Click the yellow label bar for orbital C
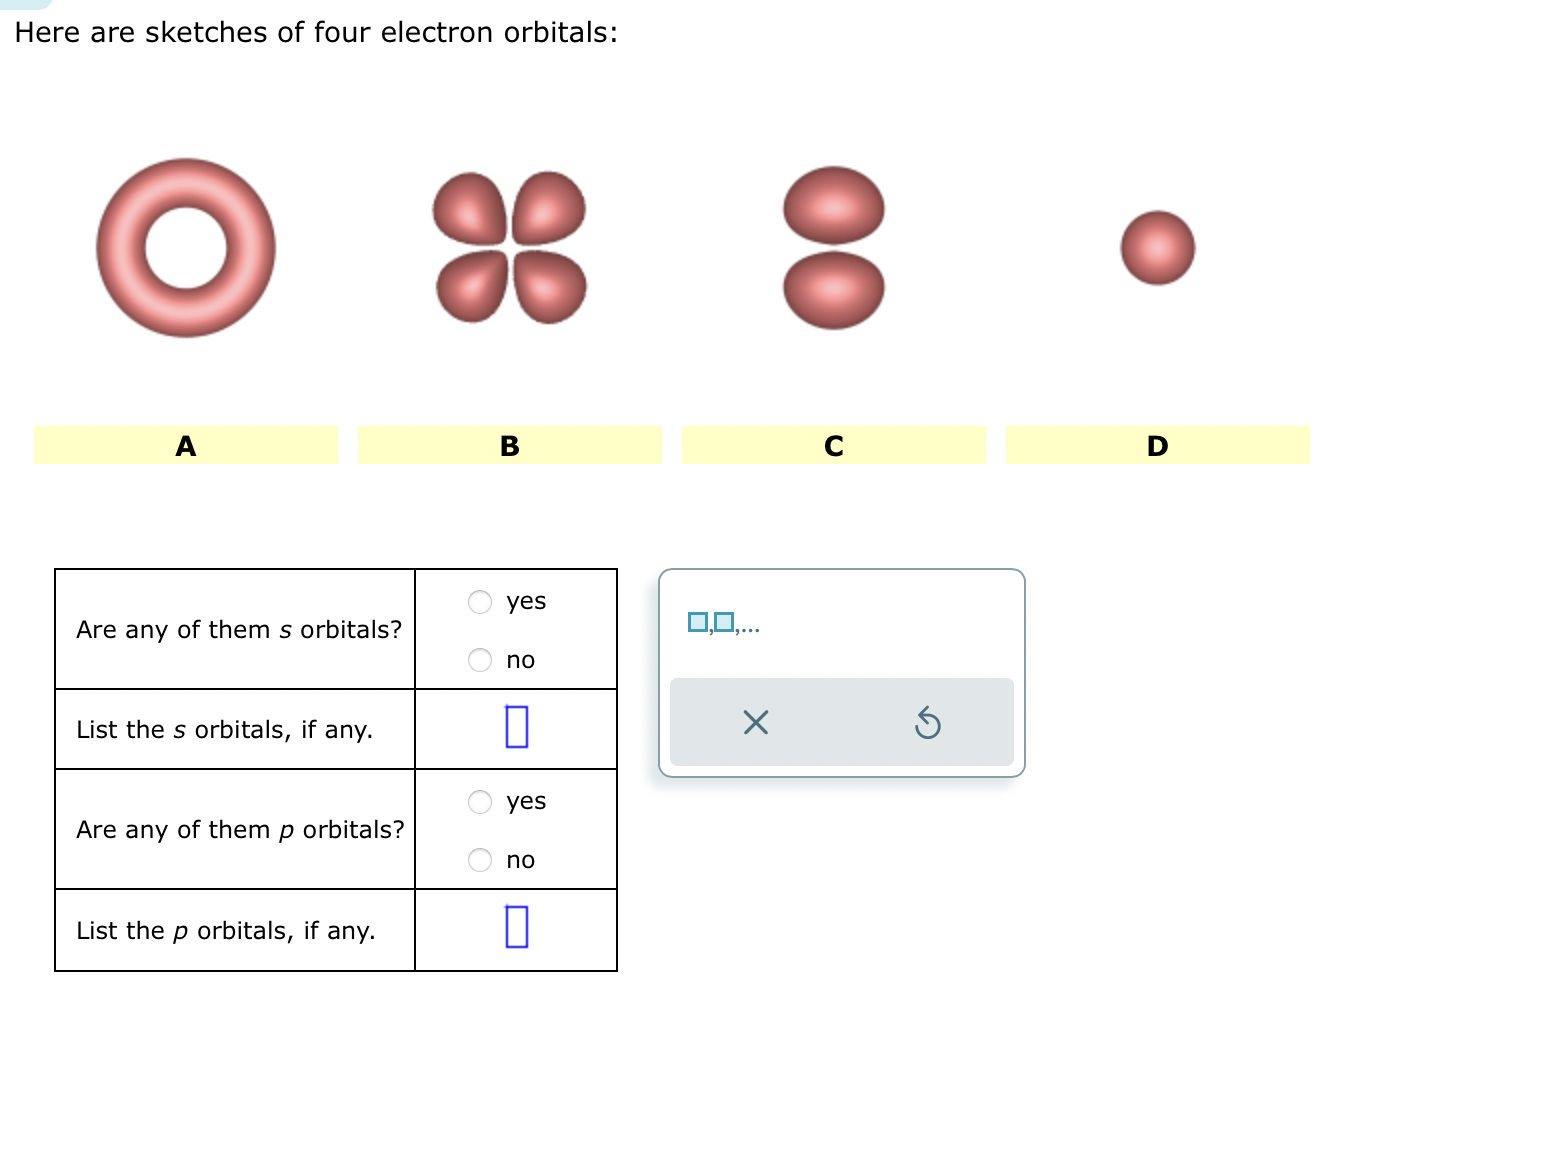Image resolution: width=1558 pixels, height=1170 pixels. coord(833,445)
